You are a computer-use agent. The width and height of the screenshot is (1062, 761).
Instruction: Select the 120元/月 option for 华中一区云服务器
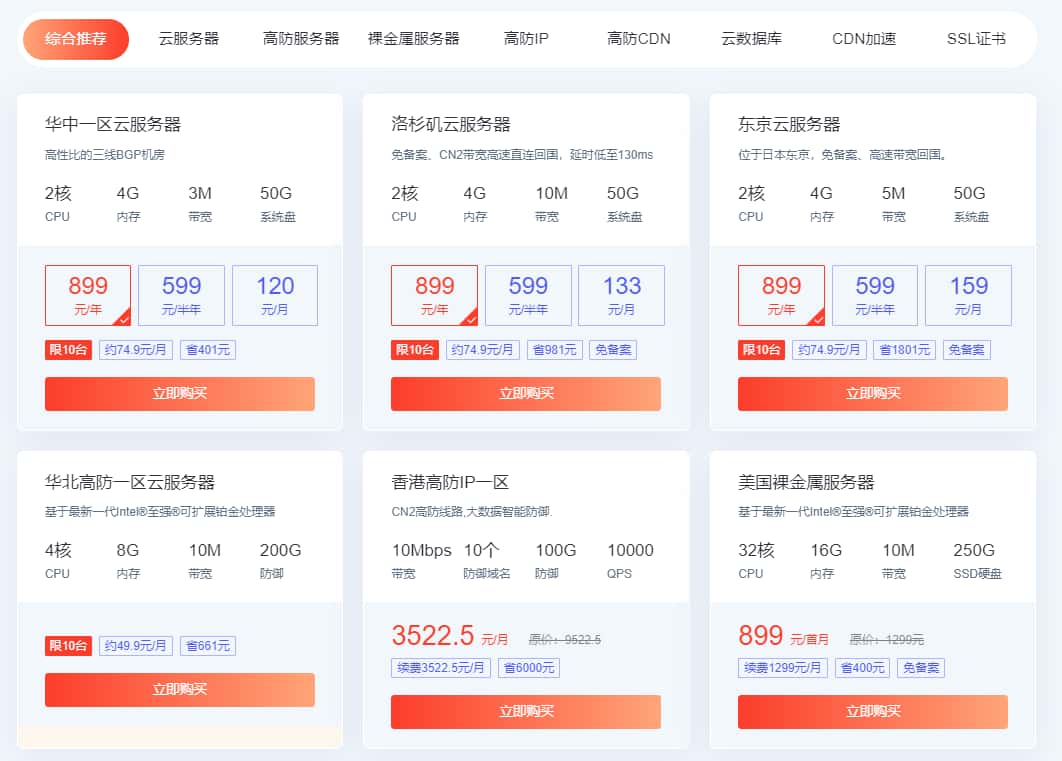275,295
